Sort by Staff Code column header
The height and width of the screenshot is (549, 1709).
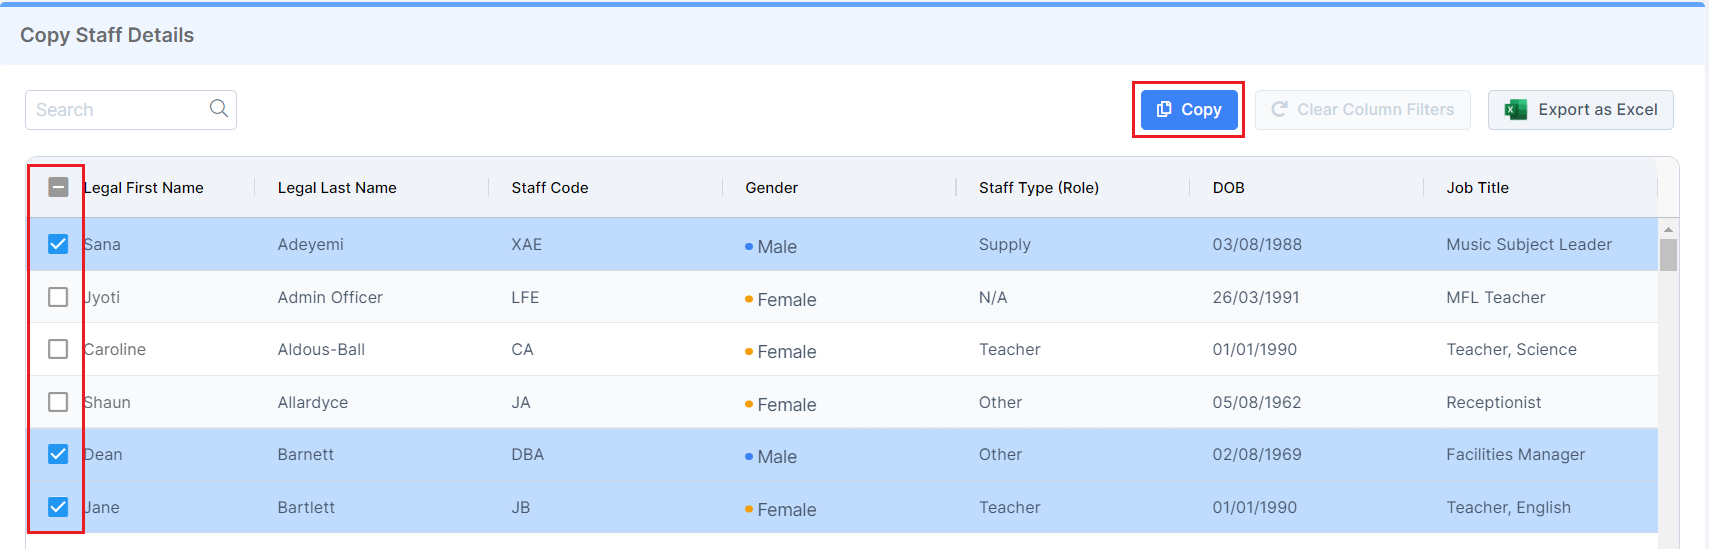point(549,188)
